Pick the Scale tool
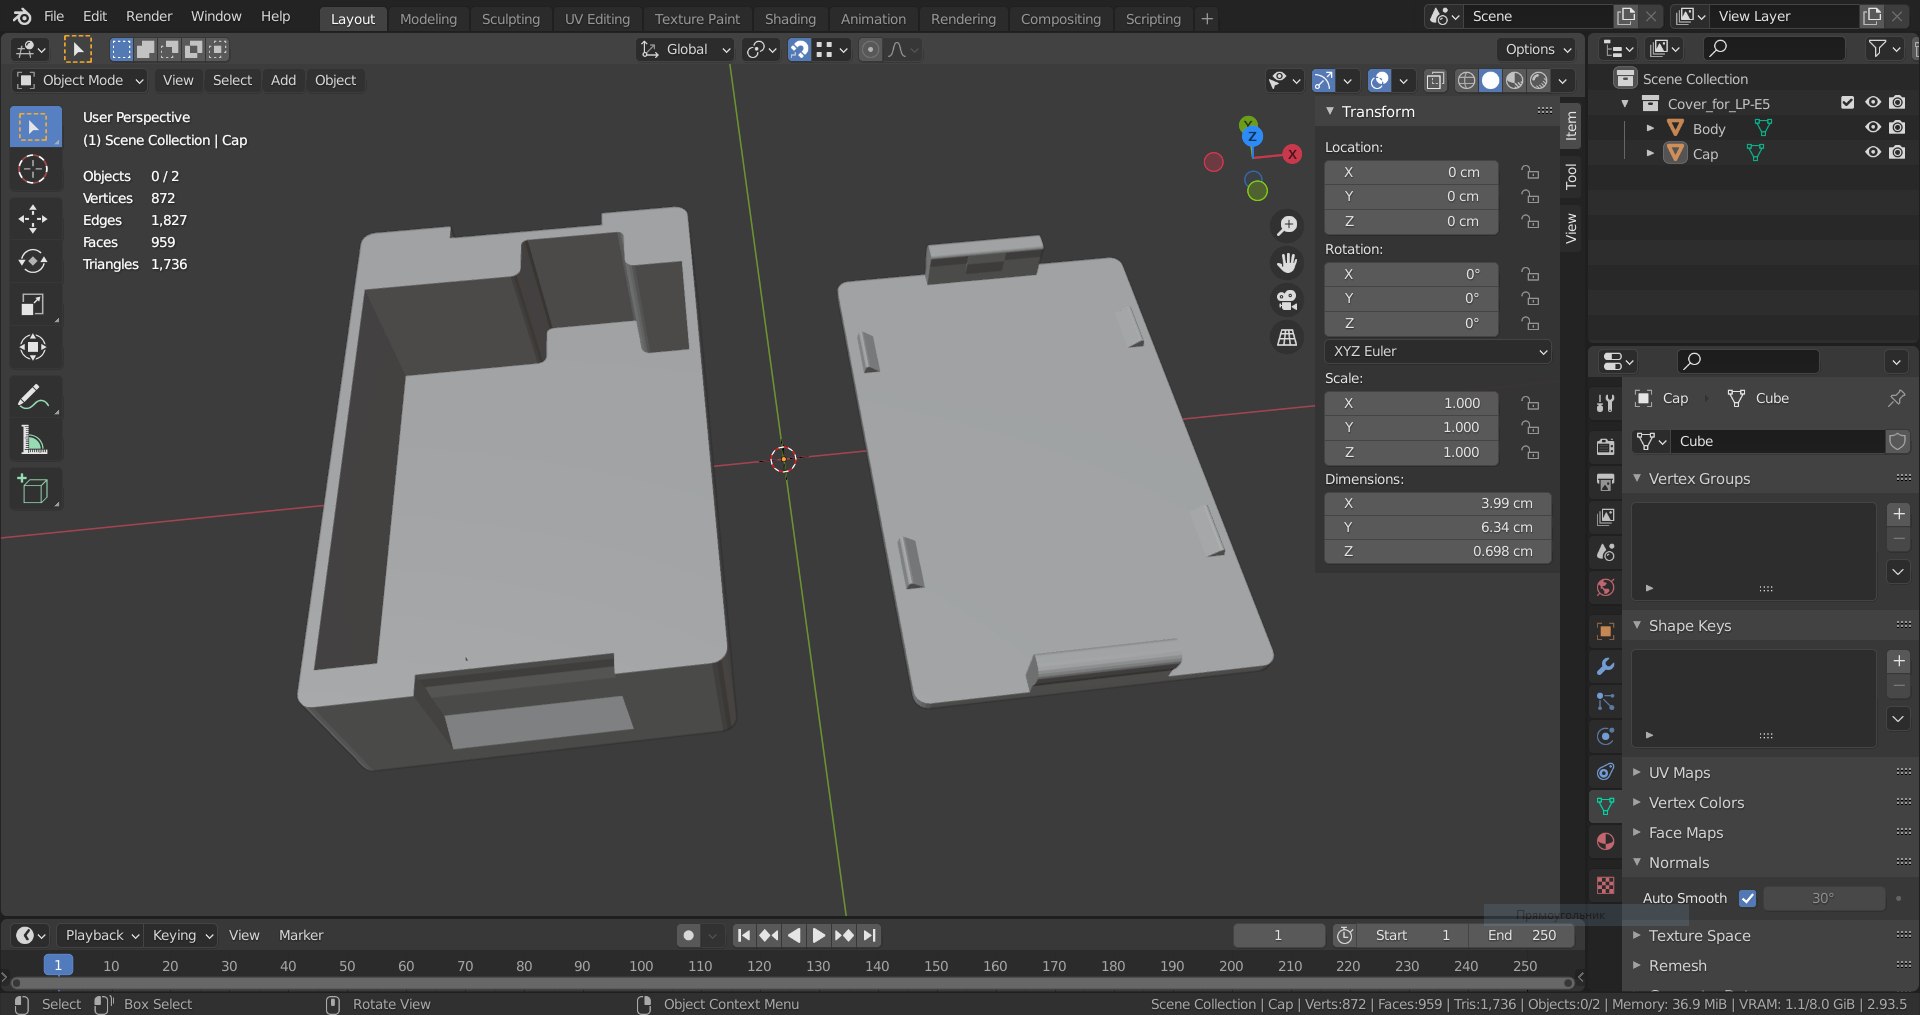 (x=33, y=304)
